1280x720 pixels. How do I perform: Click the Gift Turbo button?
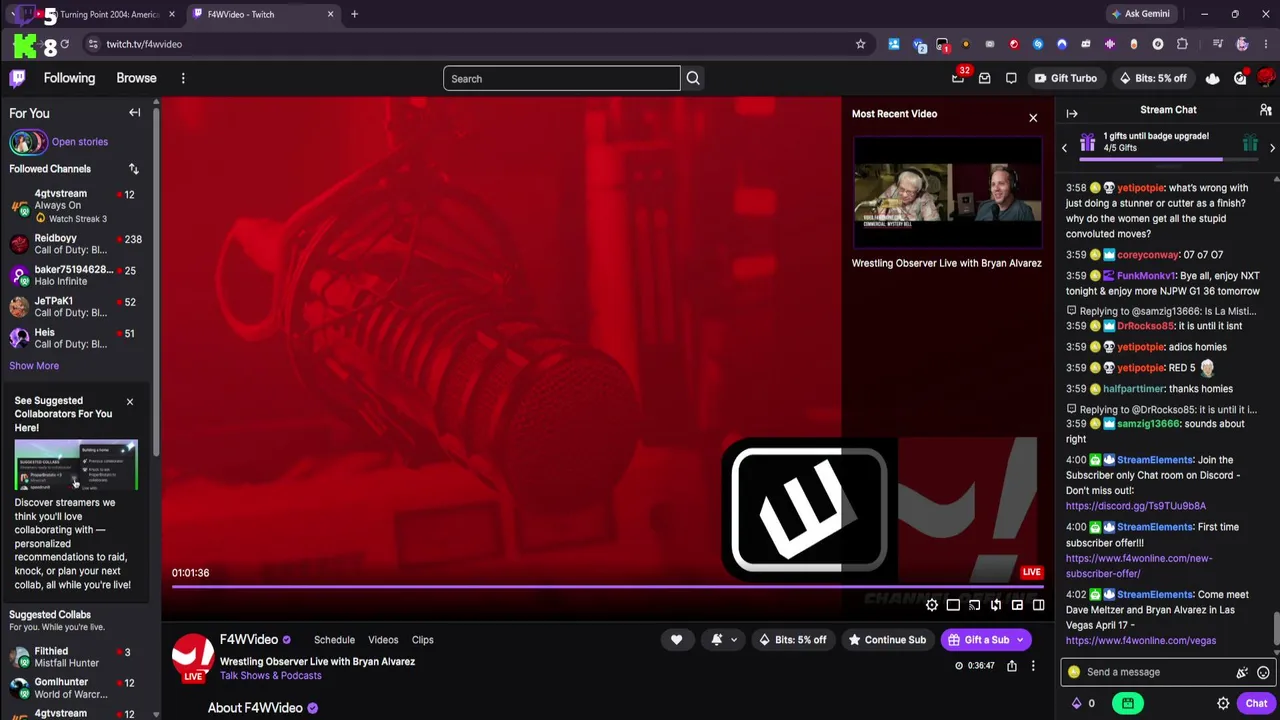tap(1066, 78)
